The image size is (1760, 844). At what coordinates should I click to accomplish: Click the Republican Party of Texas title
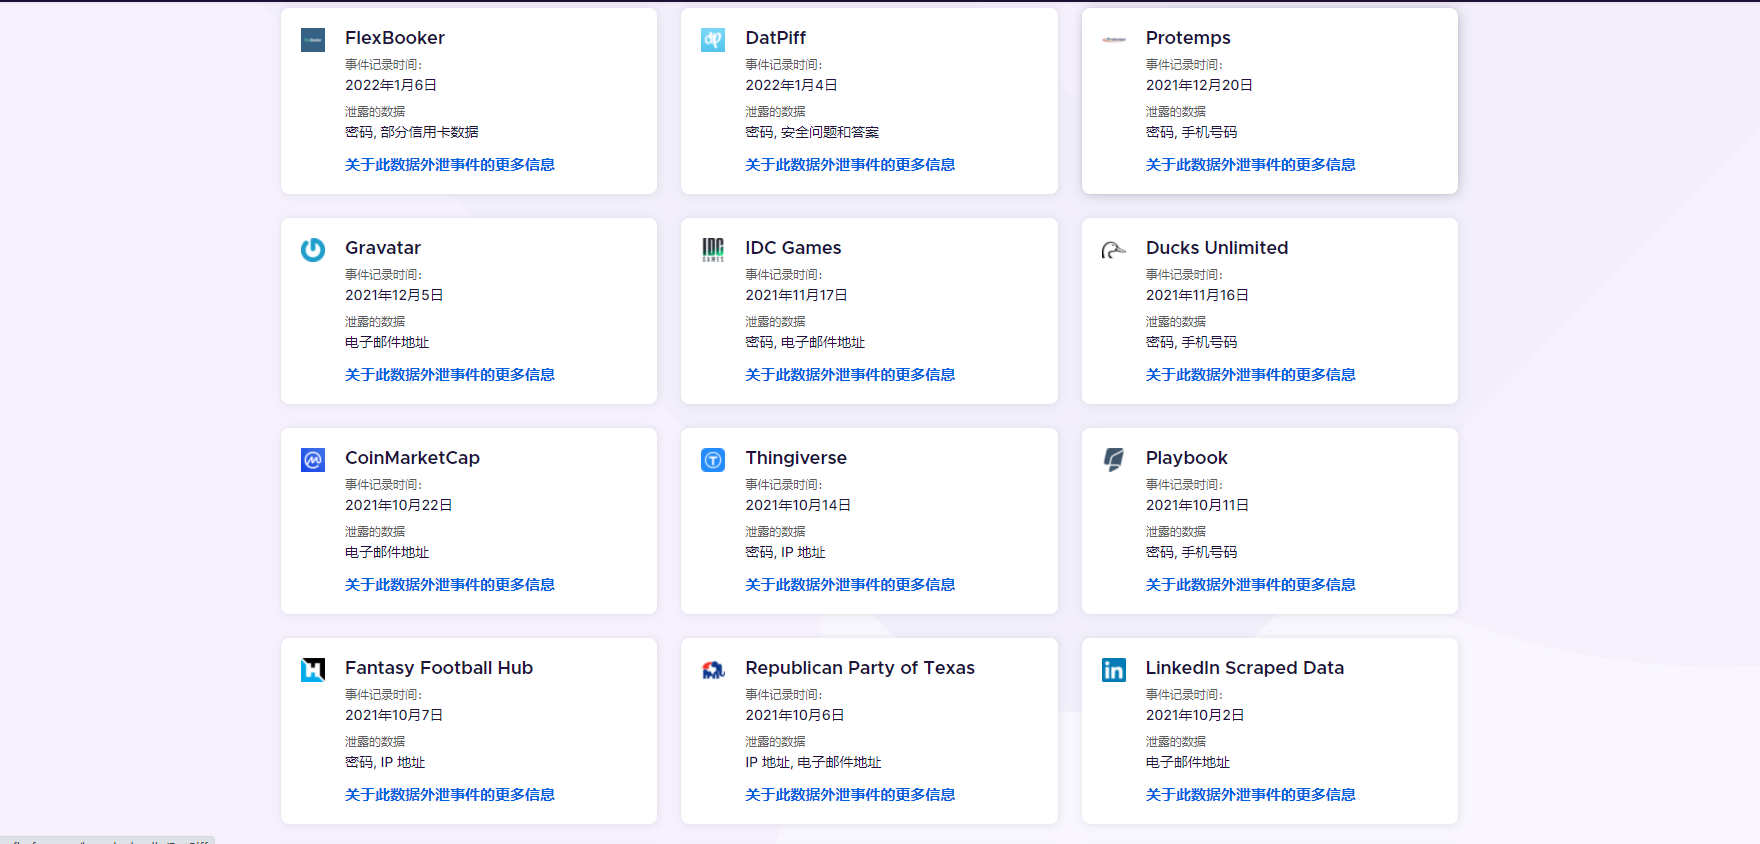[x=860, y=668]
